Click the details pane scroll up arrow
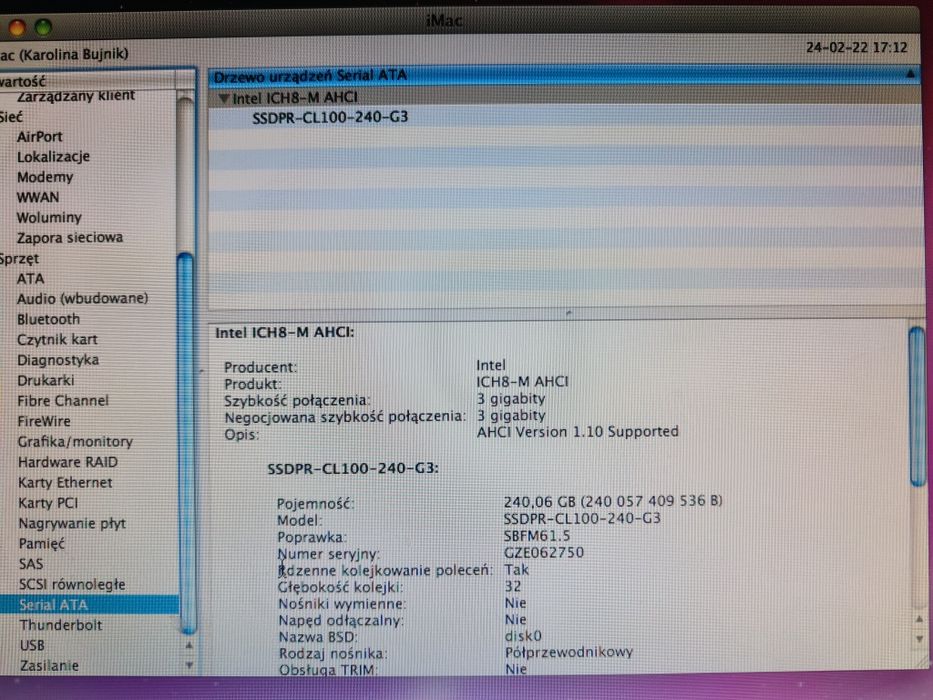 919,620
